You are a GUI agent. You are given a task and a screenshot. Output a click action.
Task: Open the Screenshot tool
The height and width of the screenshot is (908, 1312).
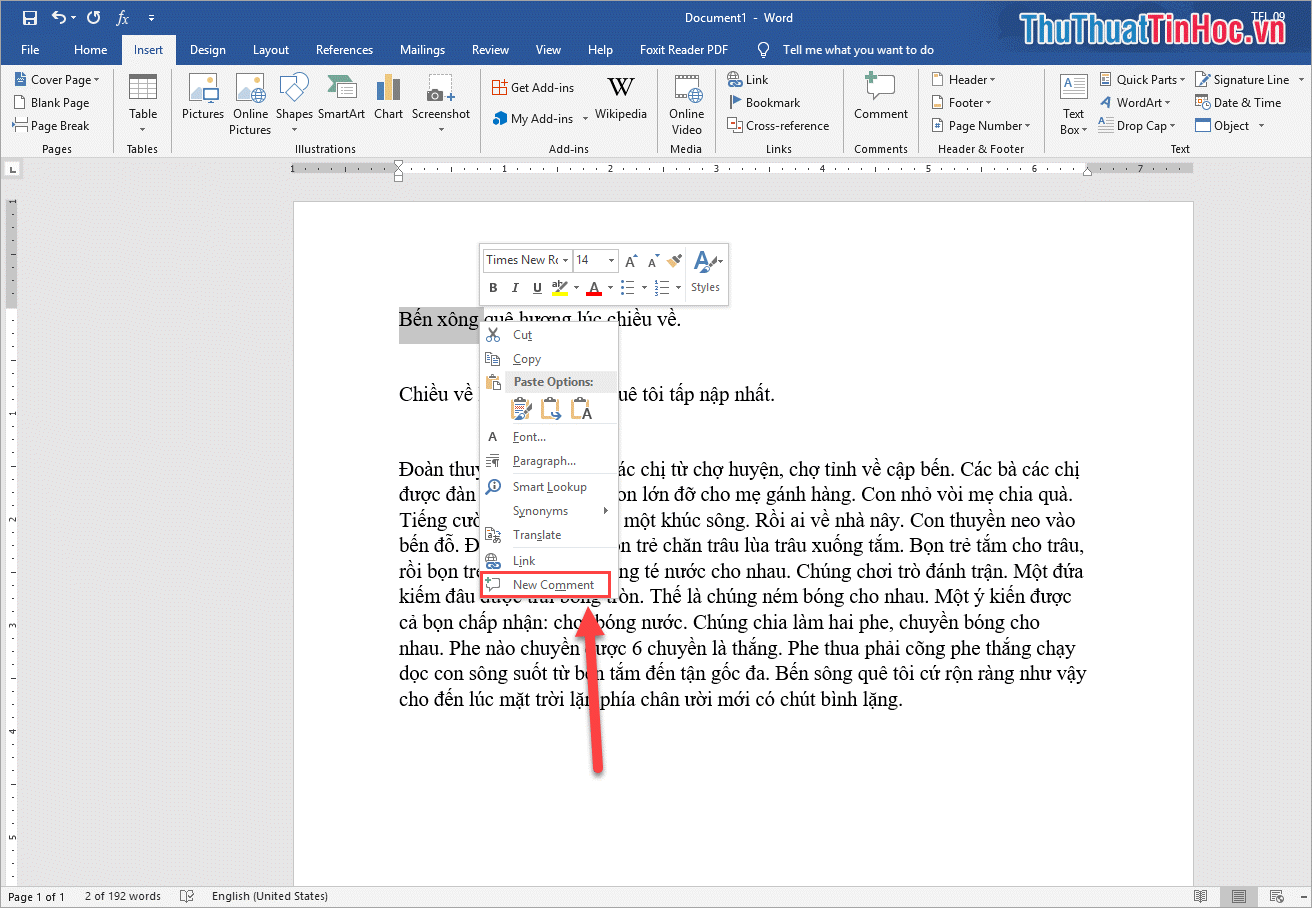(441, 102)
